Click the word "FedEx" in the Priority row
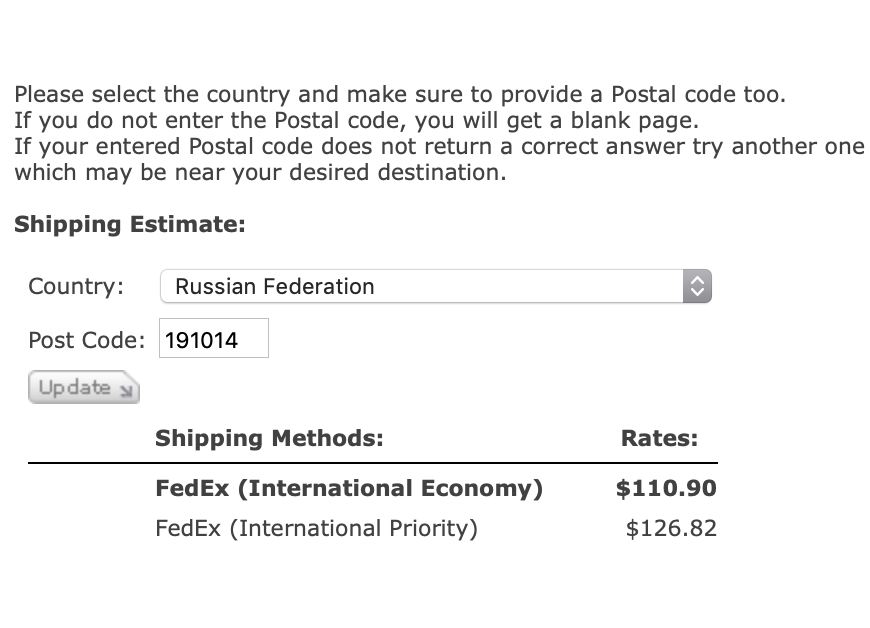 coord(187,528)
